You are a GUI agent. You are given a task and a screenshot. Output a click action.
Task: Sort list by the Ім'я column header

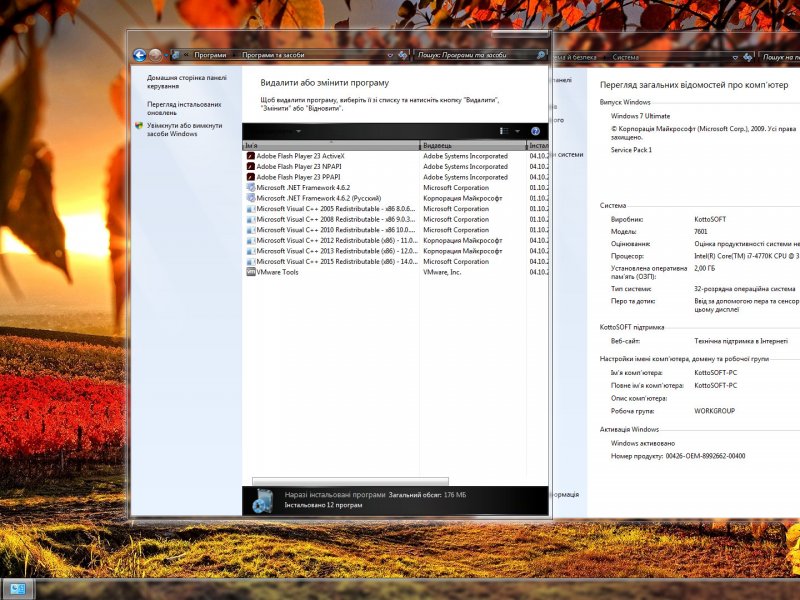click(x=332, y=145)
